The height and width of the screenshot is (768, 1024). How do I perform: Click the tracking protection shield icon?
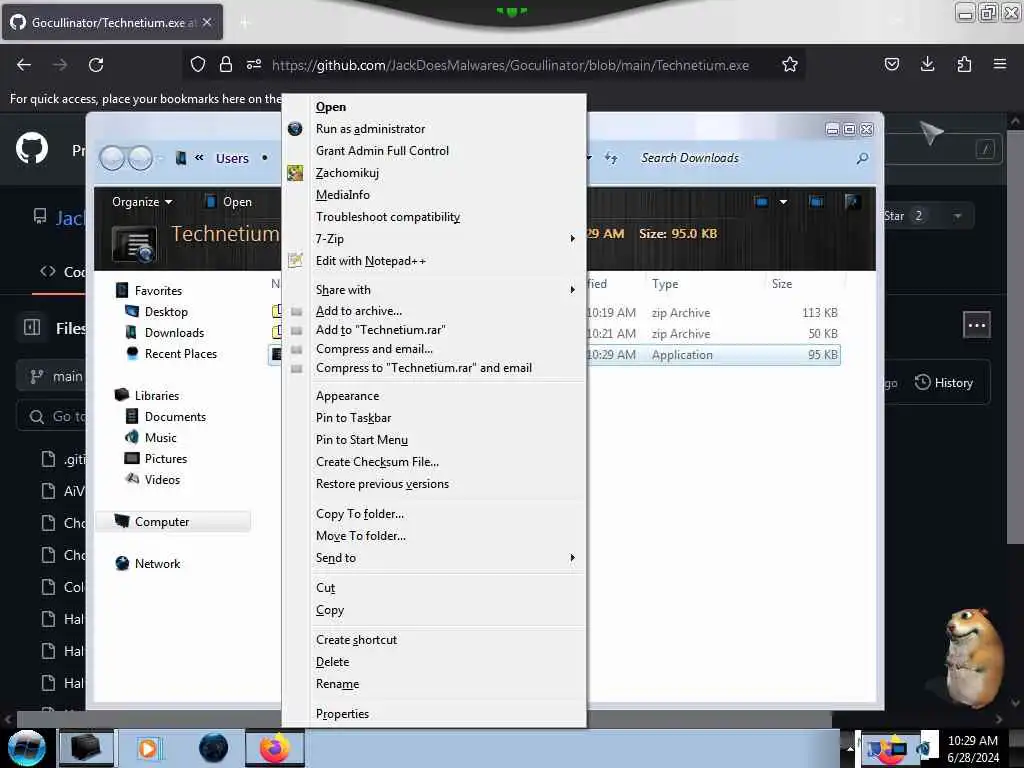click(x=198, y=64)
